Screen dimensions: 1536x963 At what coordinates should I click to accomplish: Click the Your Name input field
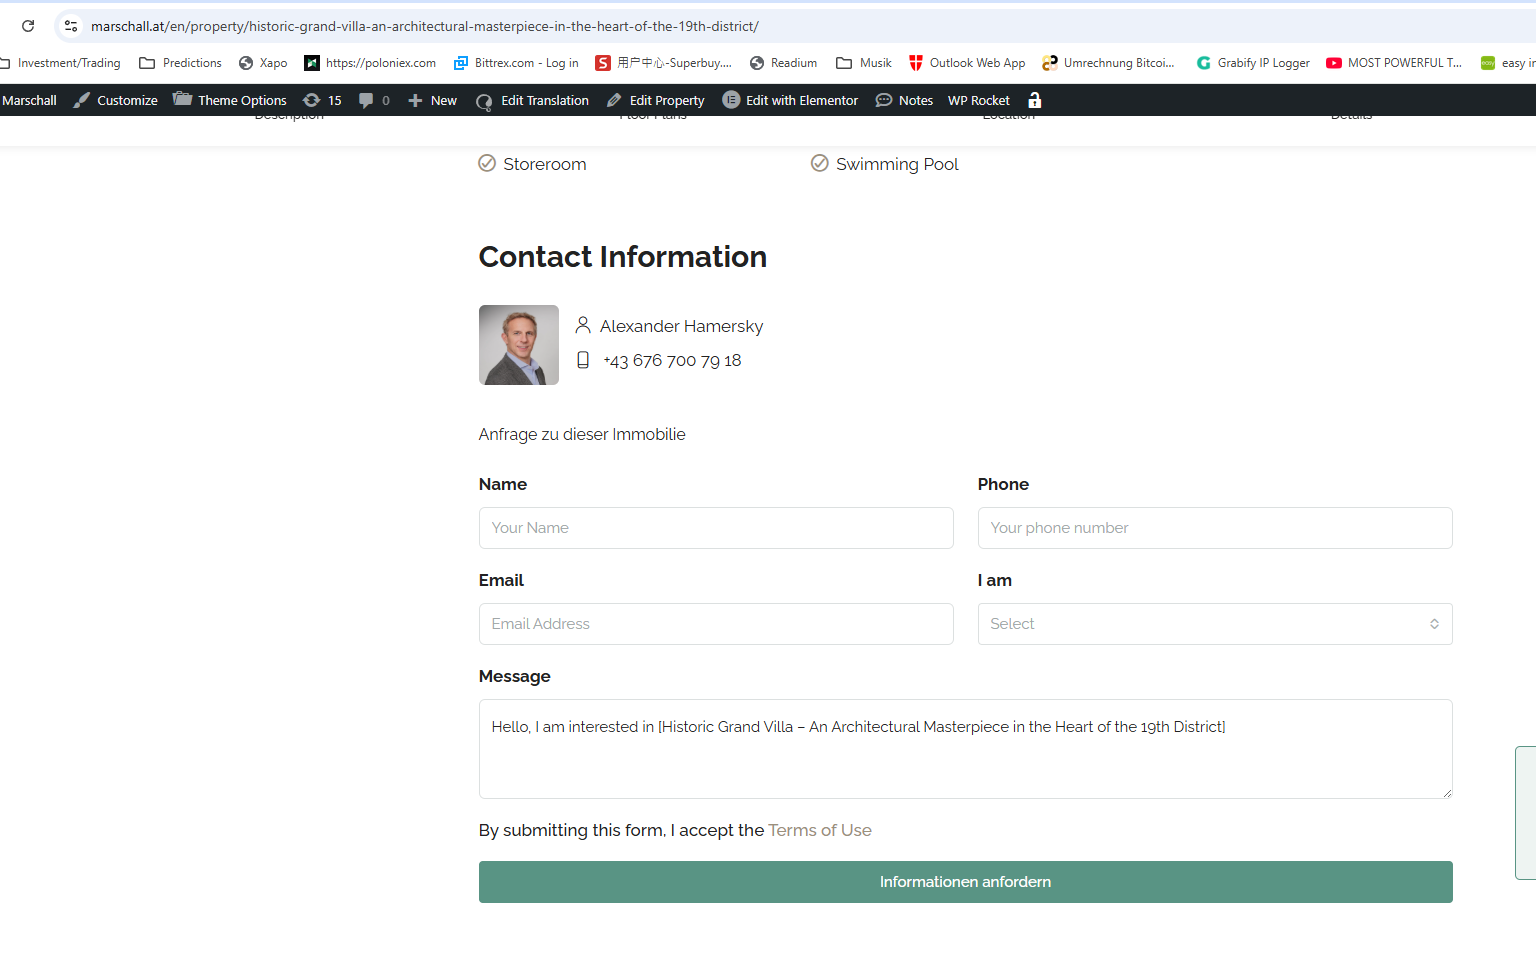coord(715,528)
